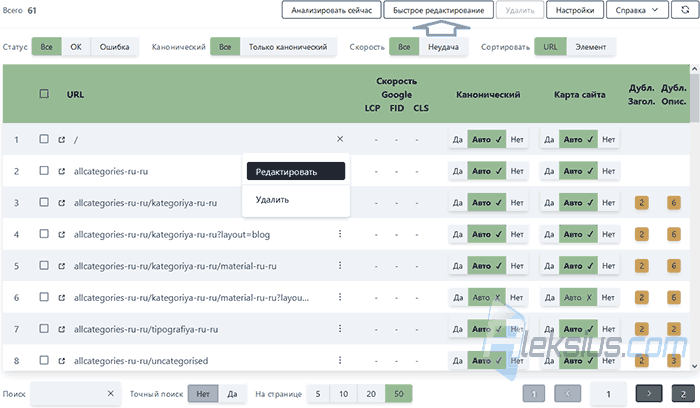The height and width of the screenshot is (408, 700).
Task: Tick checkbox for row 6
Action: (44, 297)
